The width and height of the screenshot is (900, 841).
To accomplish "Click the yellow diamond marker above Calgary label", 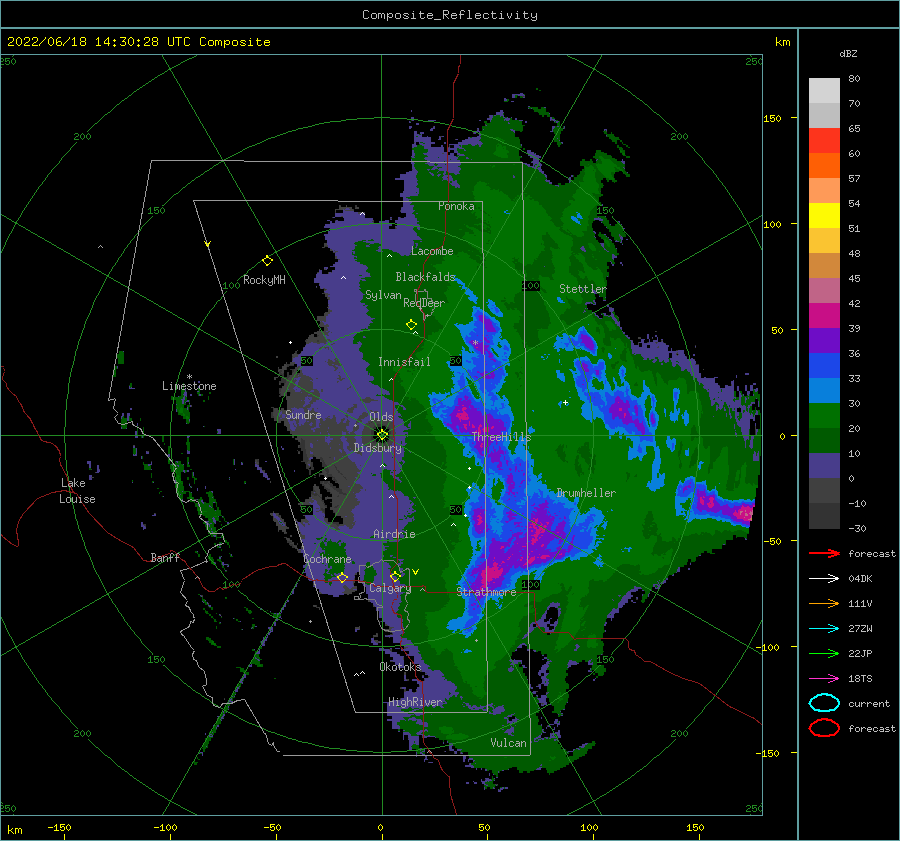I will pyautogui.click(x=395, y=576).
